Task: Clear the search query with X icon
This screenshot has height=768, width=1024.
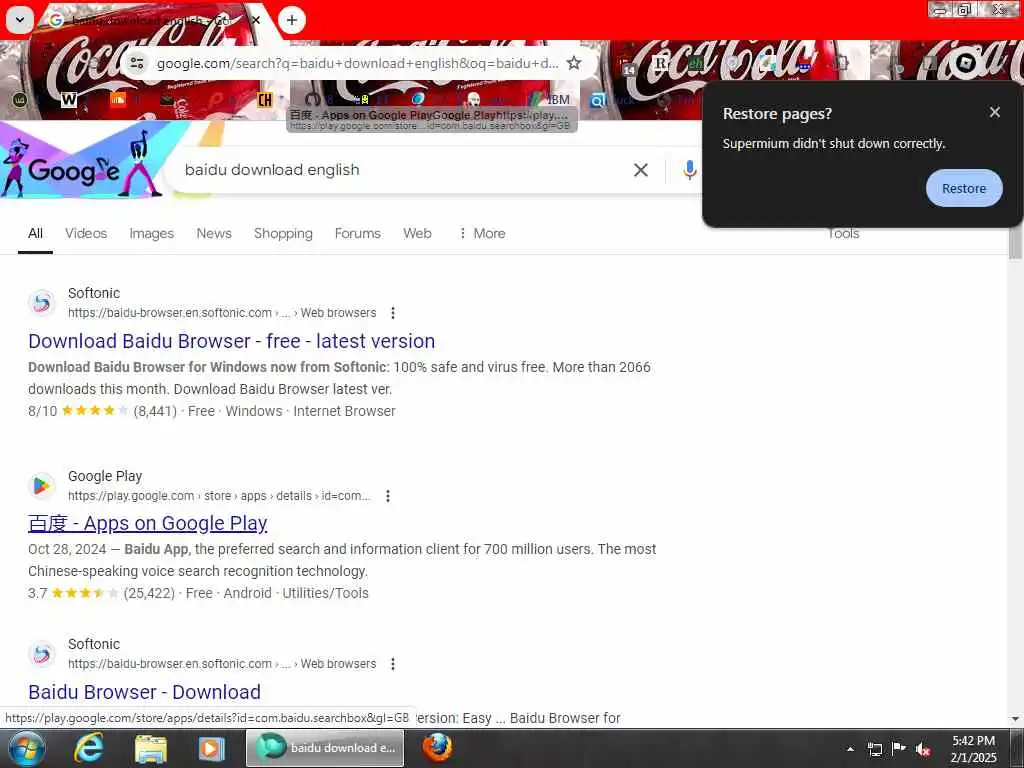Action: (641, 170)
